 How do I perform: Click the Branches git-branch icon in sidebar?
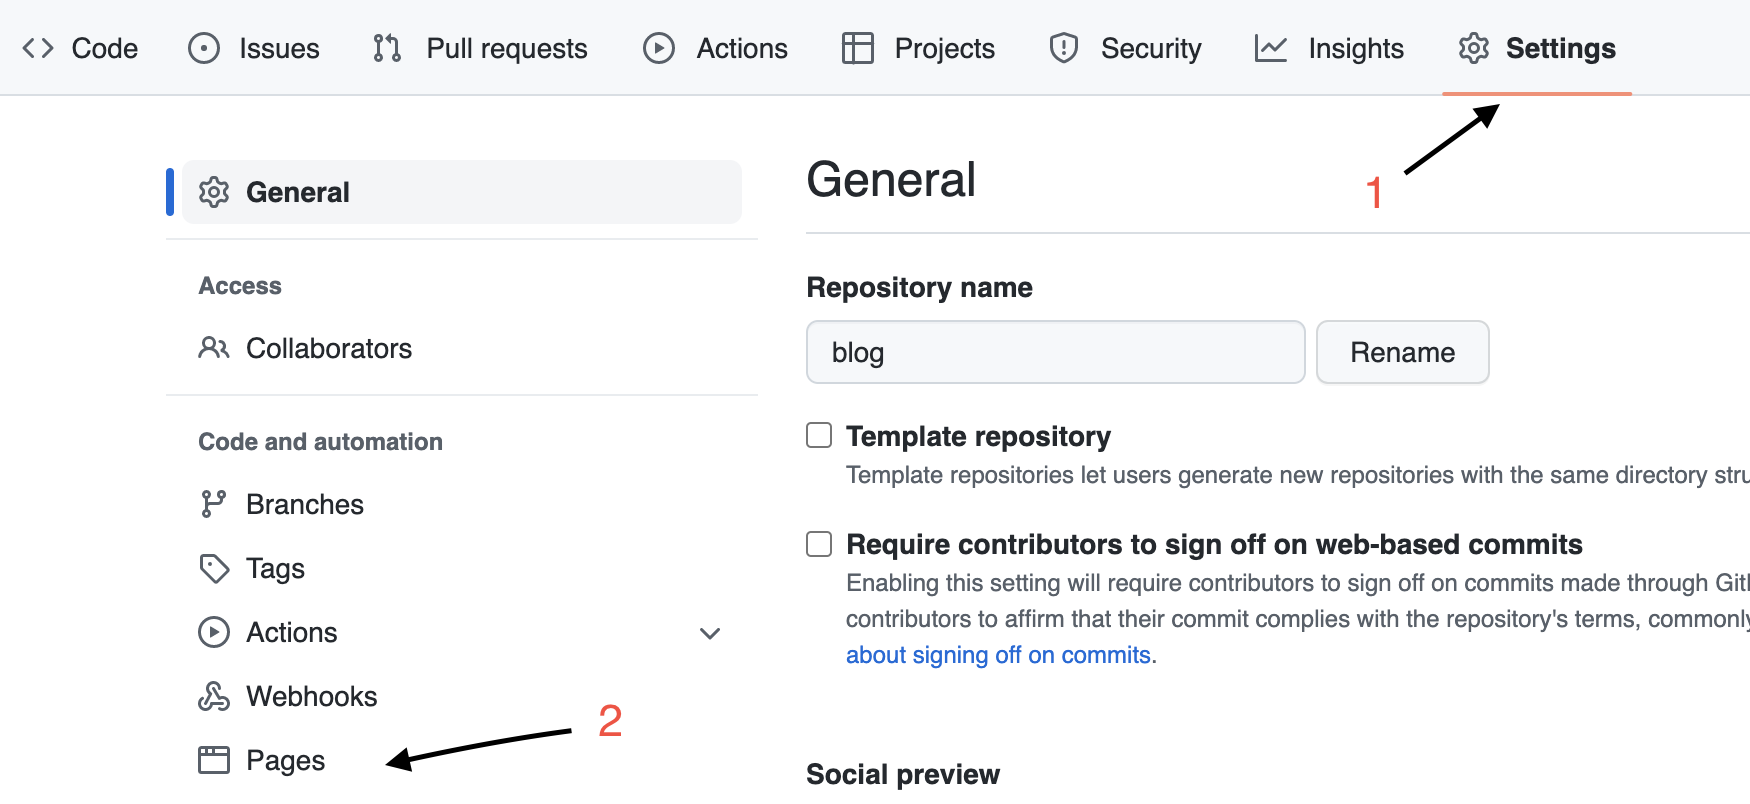click(214, 504)
